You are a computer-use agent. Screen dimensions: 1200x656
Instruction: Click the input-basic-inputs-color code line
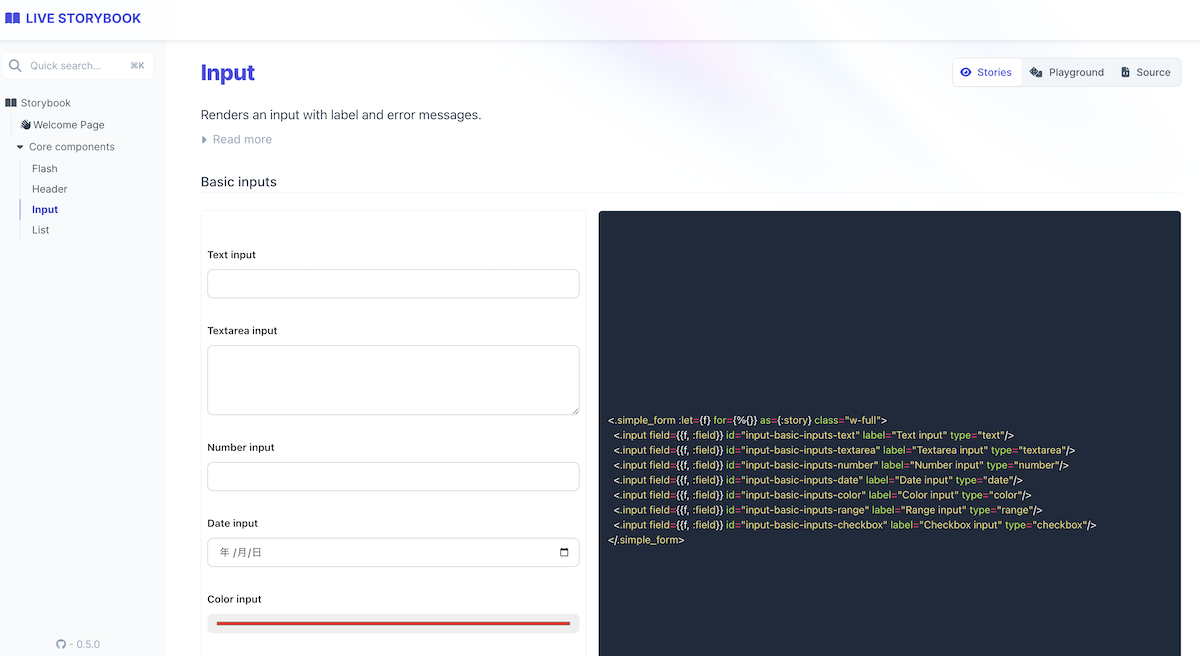pos(822,495)
